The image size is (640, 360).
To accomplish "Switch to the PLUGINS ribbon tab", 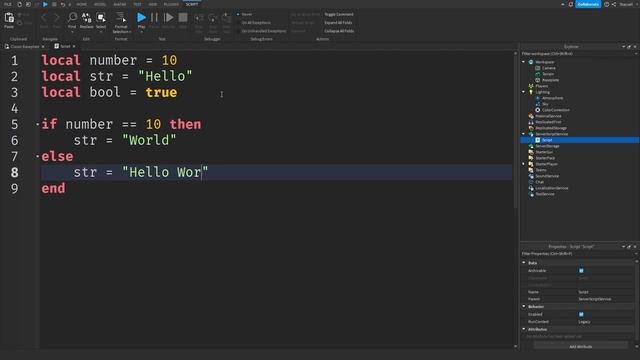I will [171, 4].
